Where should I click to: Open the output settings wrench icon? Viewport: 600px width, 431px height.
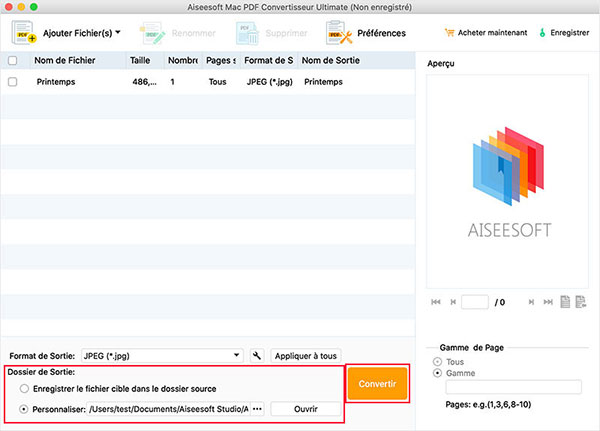coord(257,356)
